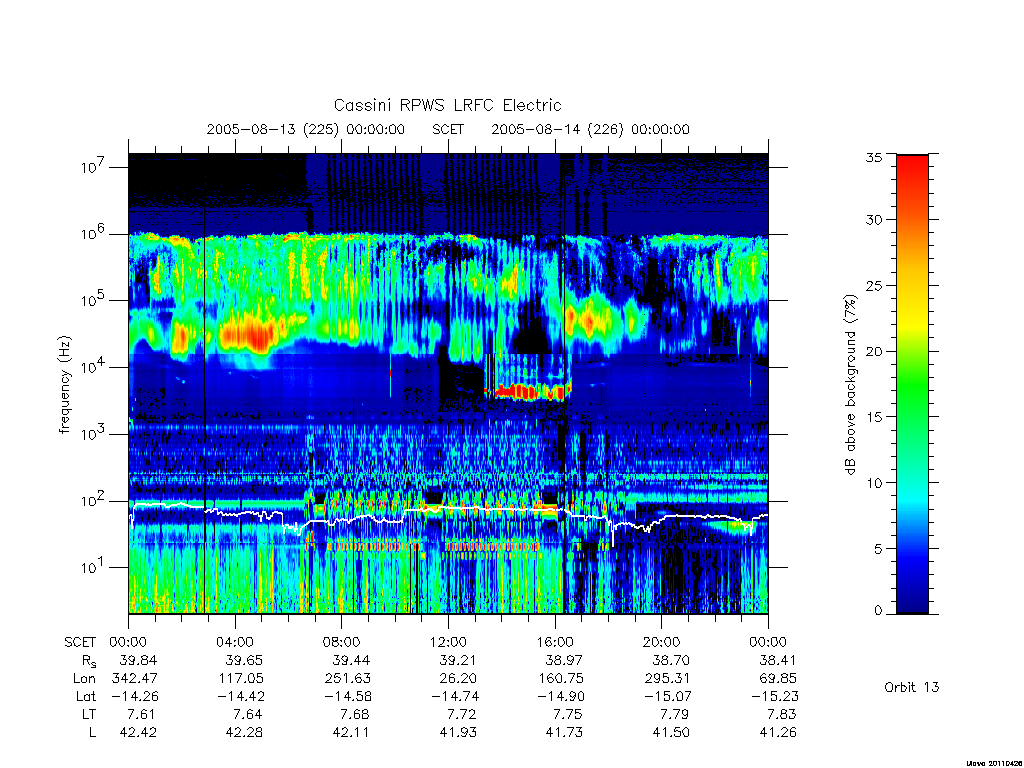Click the time tick label 12:00
This screenshot has height=768, width=1024.
click(x=448, y=642)
